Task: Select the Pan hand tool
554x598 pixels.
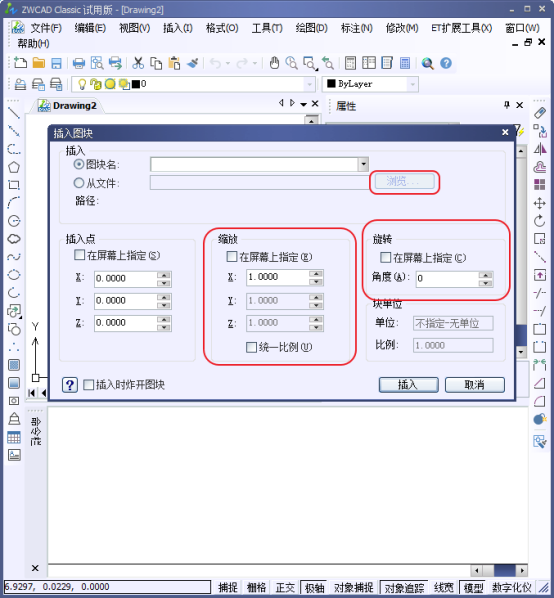Action: click(x=274, y=63)
